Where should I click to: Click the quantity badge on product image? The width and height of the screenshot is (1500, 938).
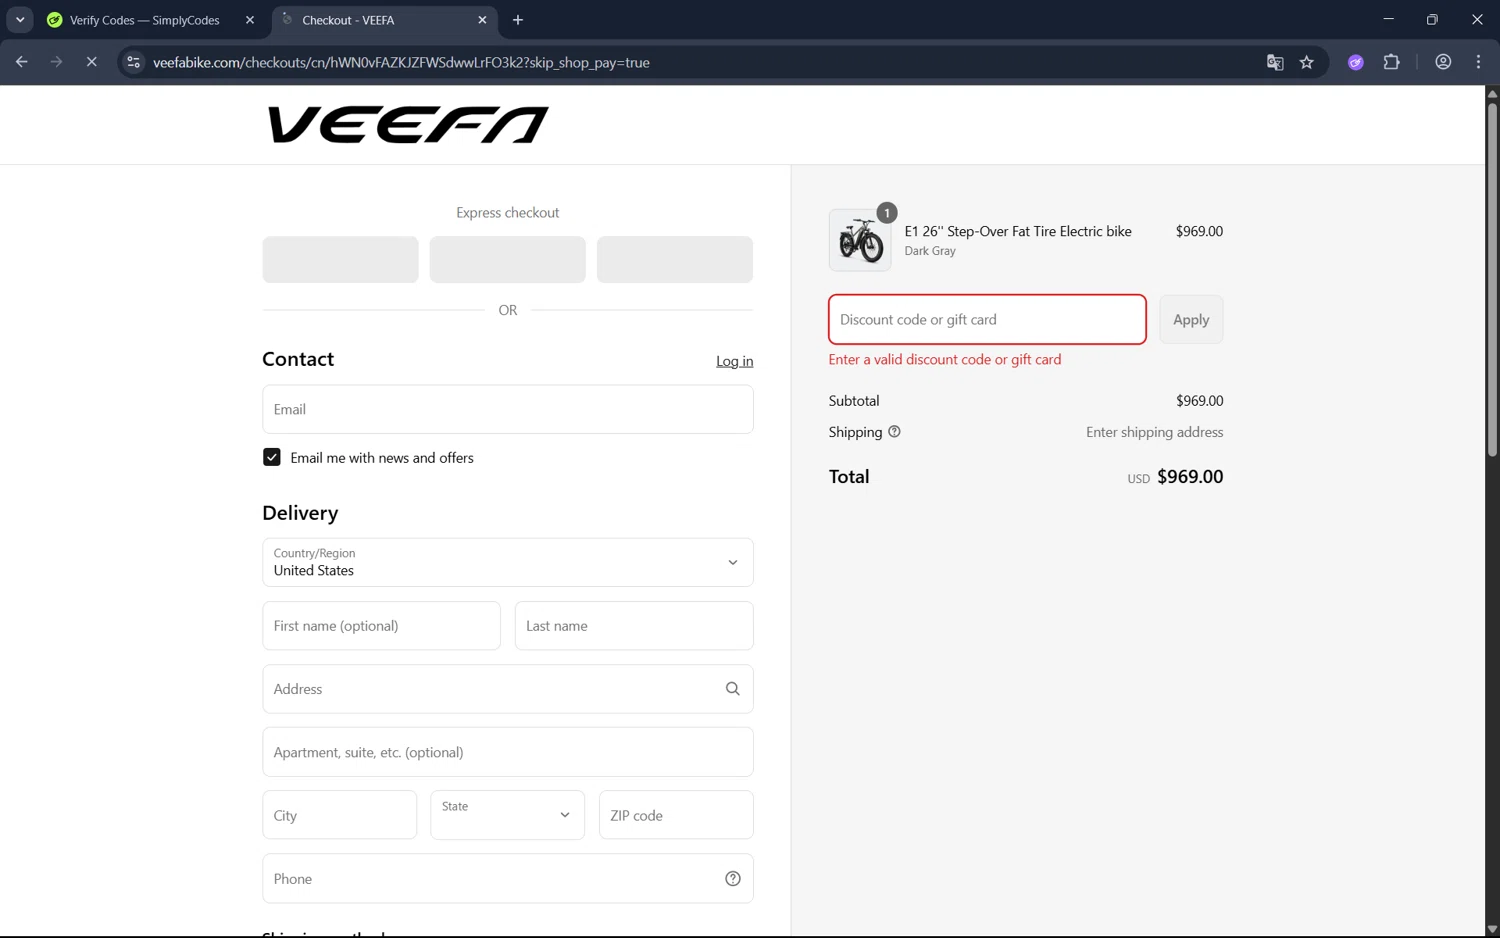click(x=886, y=213)
